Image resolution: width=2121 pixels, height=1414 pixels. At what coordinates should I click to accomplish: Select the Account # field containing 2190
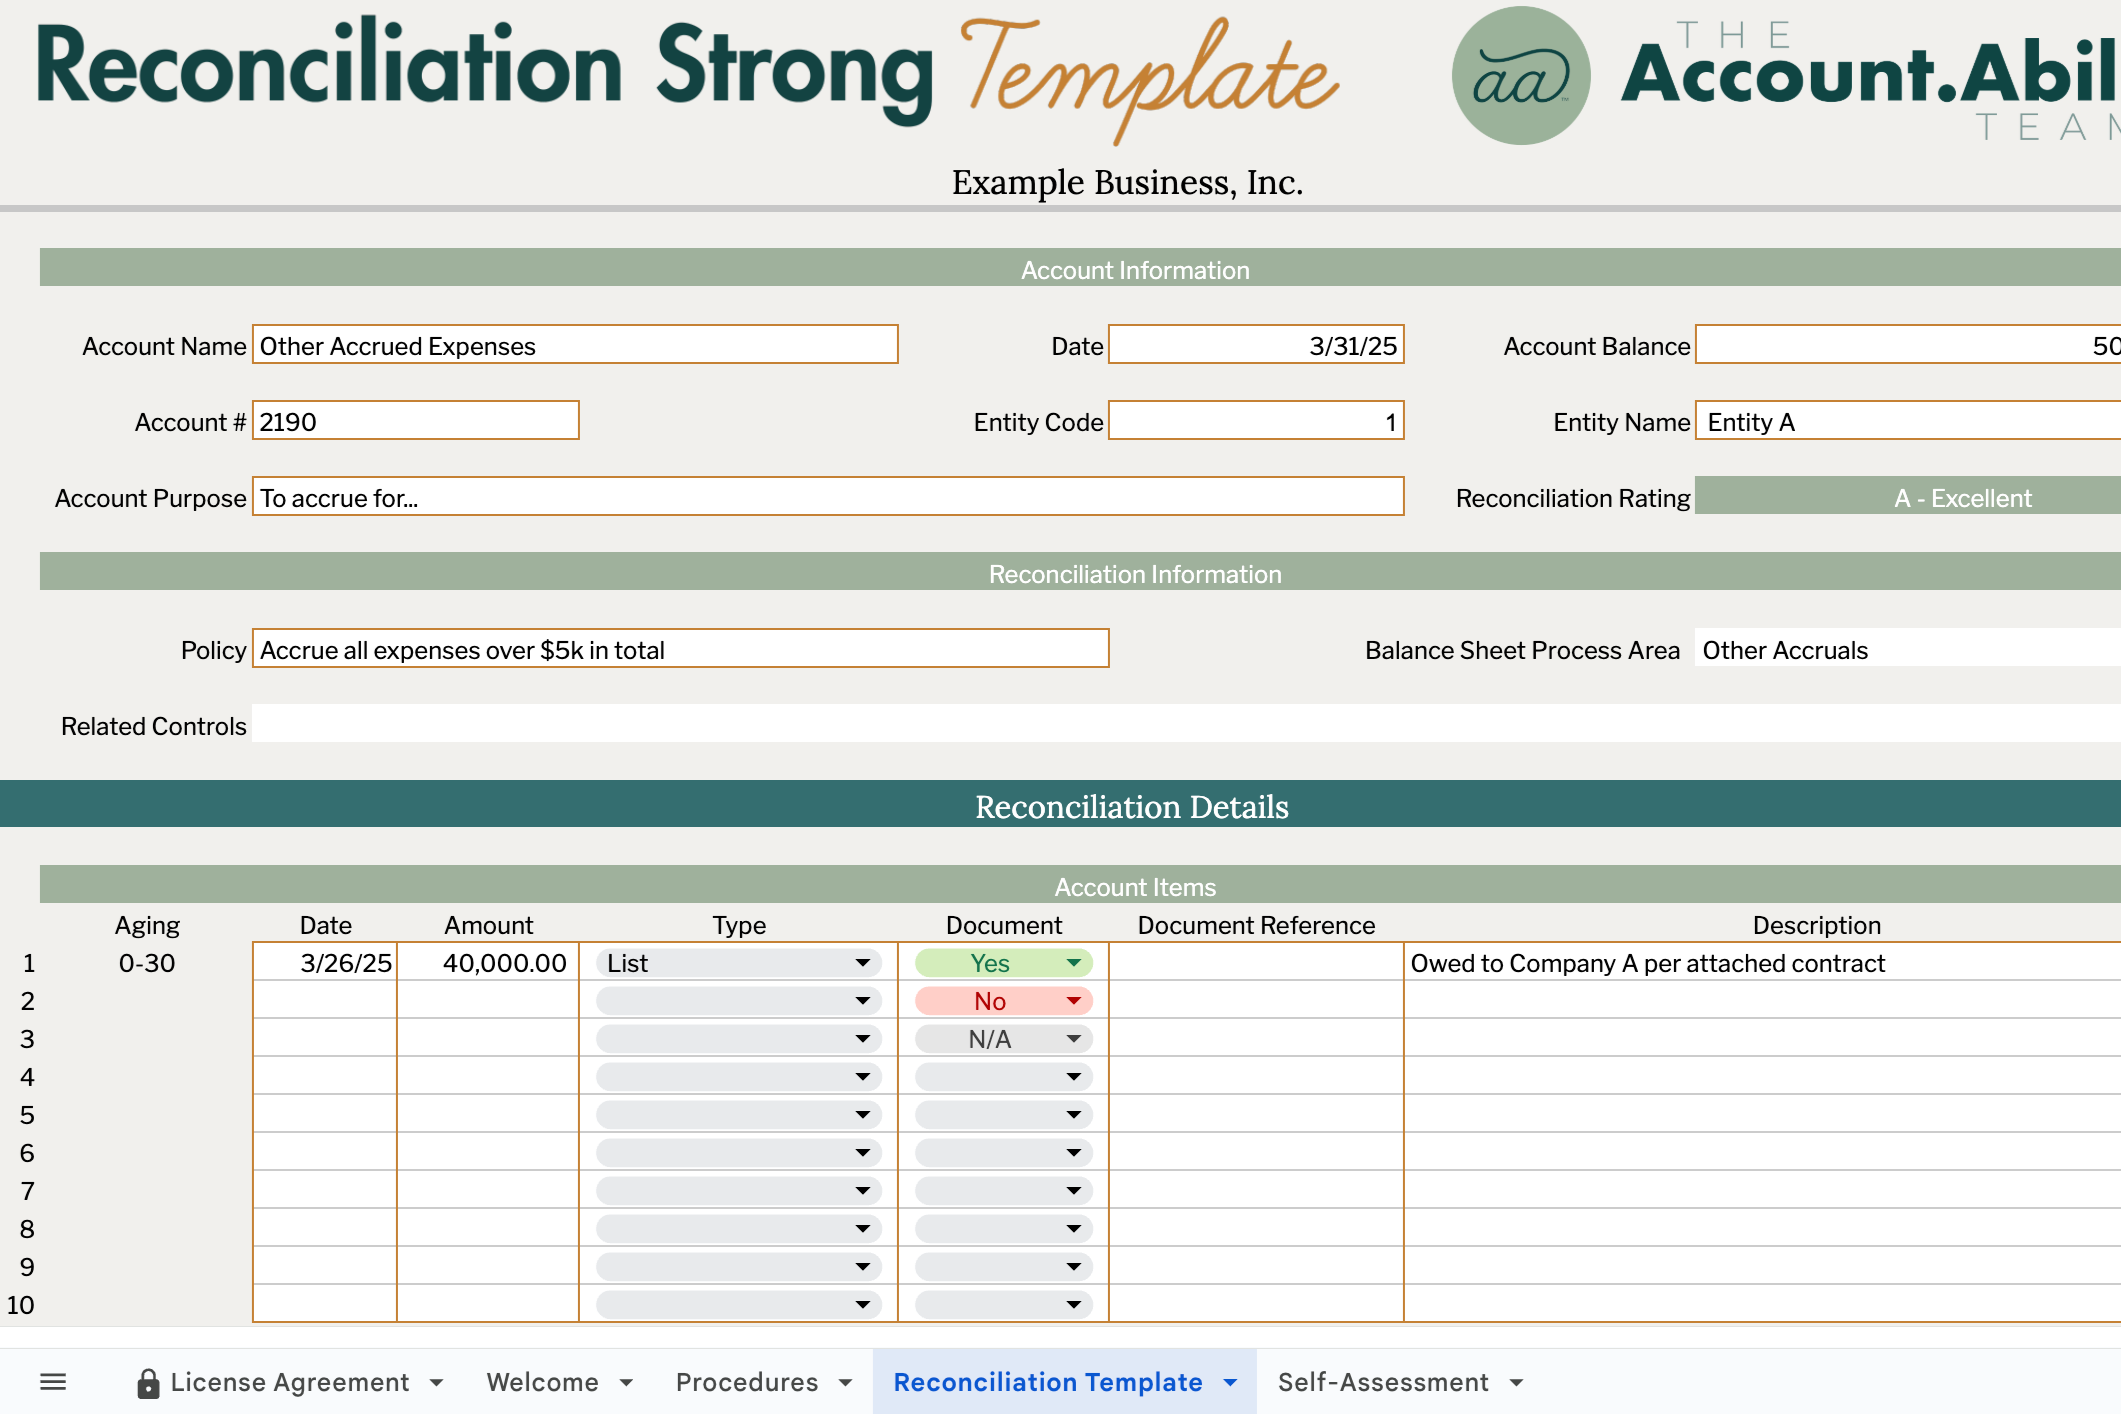tap(414, 421)
